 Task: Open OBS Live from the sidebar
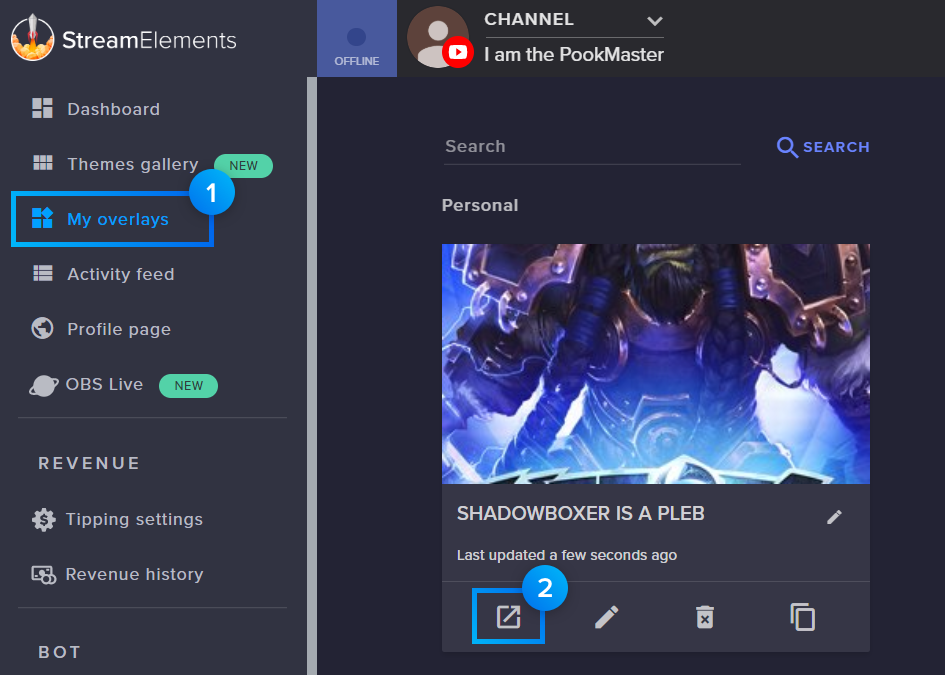104,384
